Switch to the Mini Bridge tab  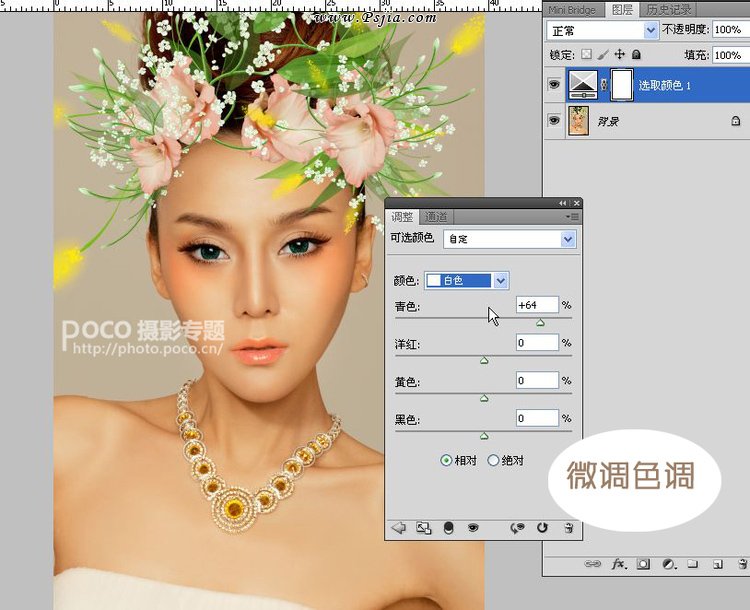(x=572, y=10)
